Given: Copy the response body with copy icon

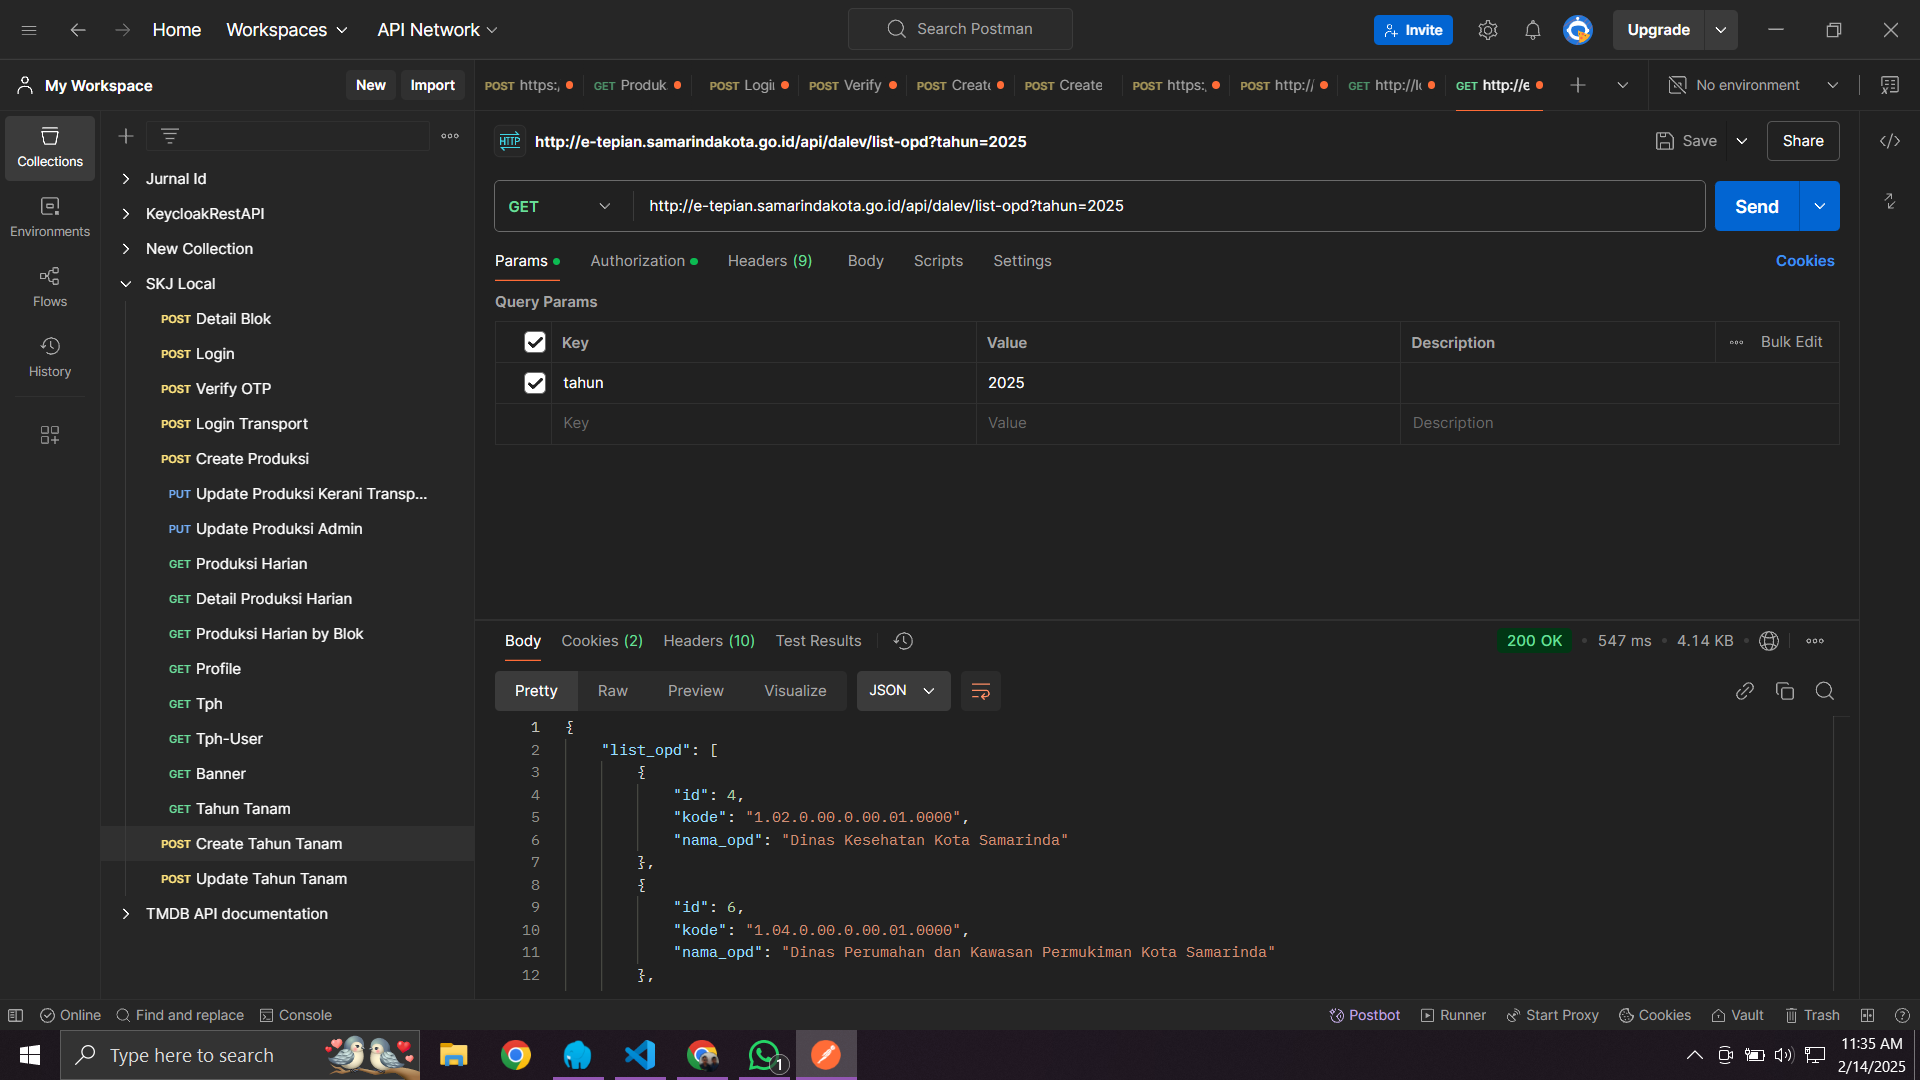Looking at the screenshot, I should [x=1784, y=691].
